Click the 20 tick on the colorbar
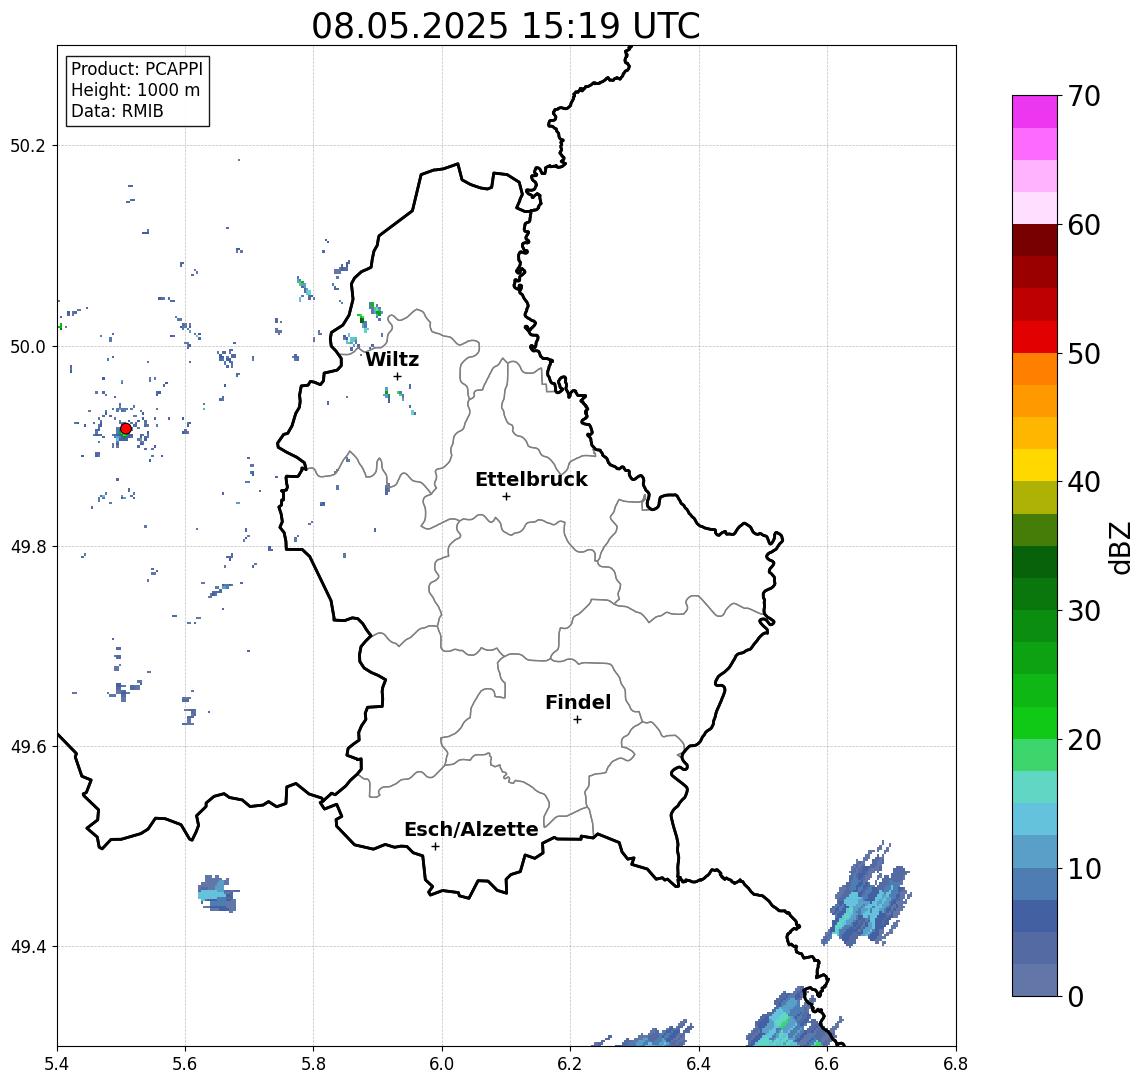This screenshot has width=1145, height=1084. point(1084,739)
